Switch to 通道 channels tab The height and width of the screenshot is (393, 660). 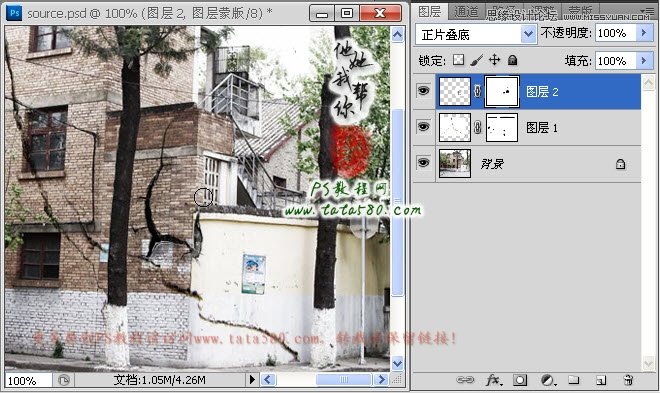(x=466, y=12)
